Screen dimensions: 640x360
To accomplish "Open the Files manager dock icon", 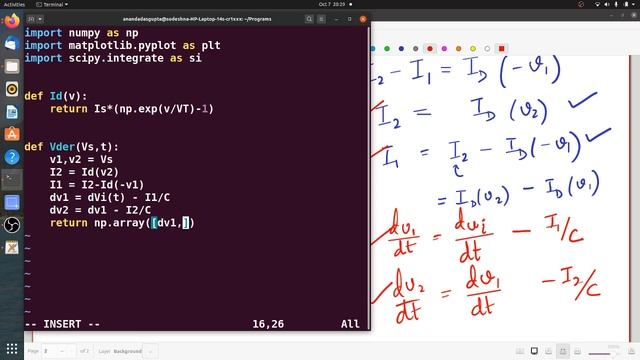I will point(12,66).
